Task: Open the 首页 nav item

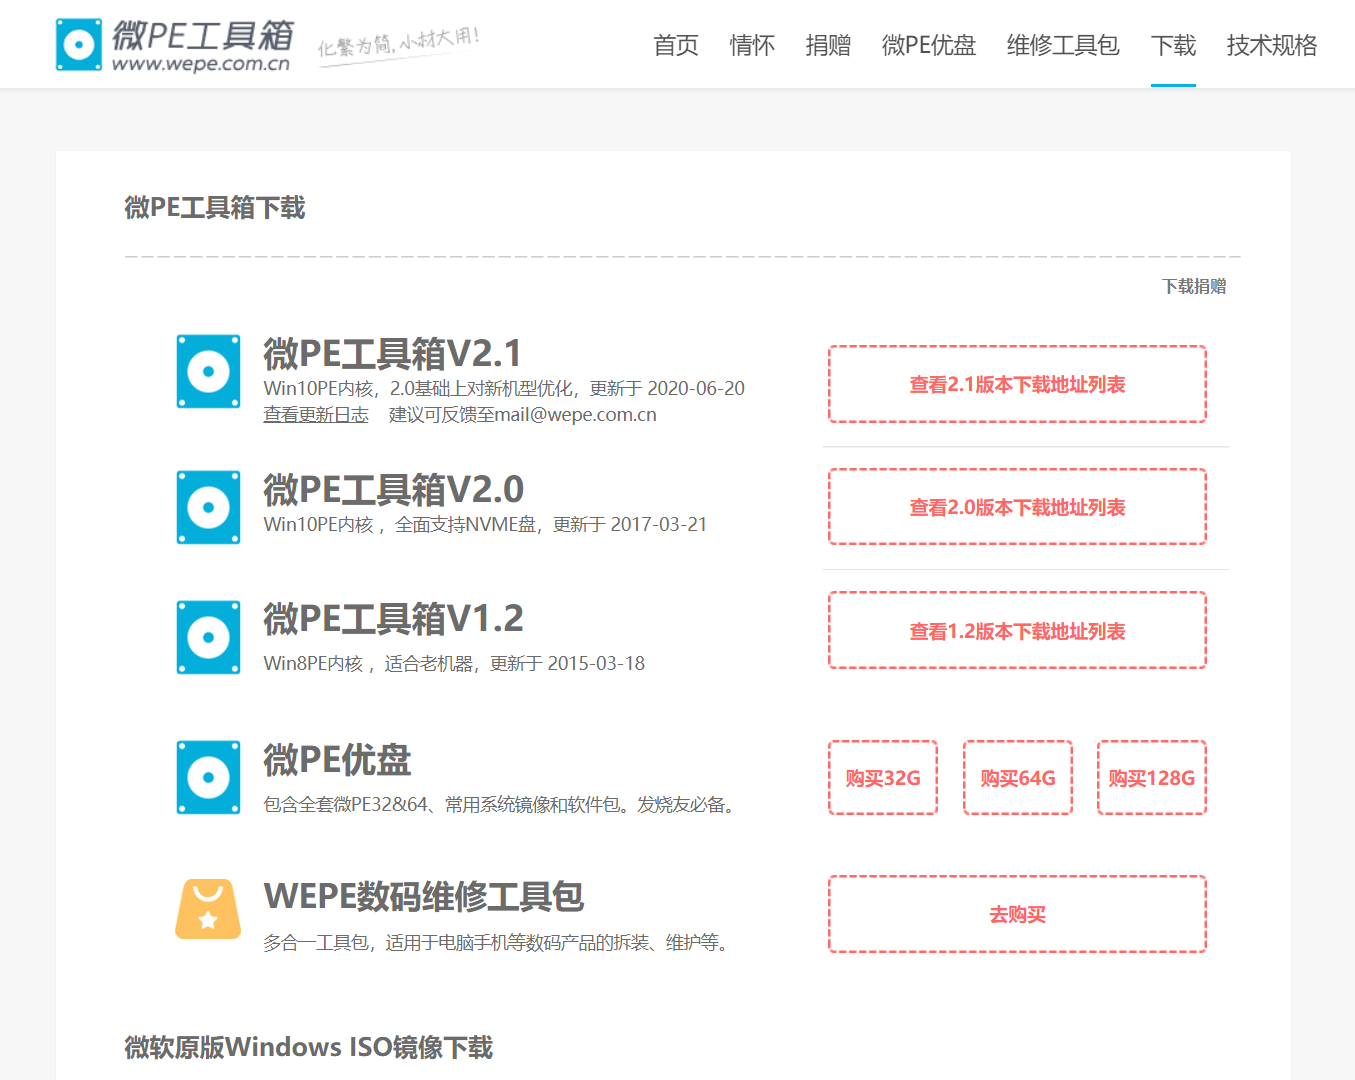Action: point(675,45)
